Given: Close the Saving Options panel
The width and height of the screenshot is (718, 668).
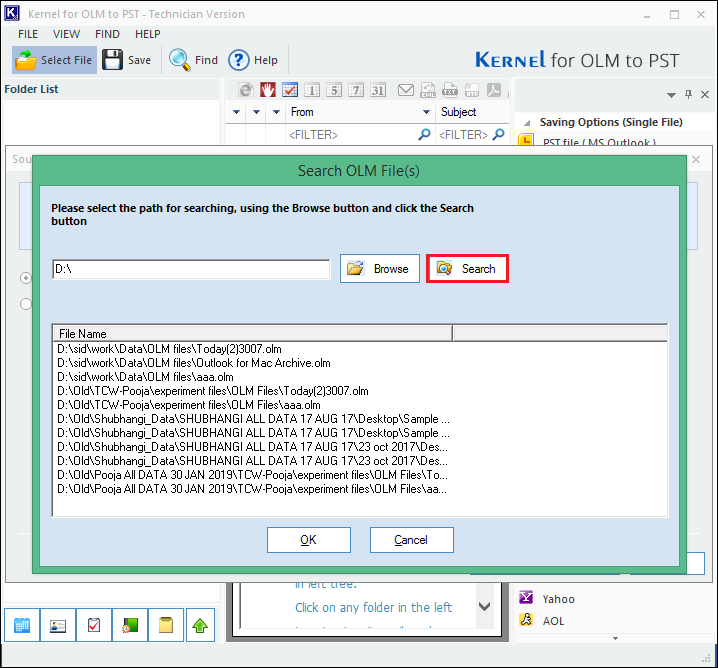Looking at the screenshot, I should click(705, 94).
